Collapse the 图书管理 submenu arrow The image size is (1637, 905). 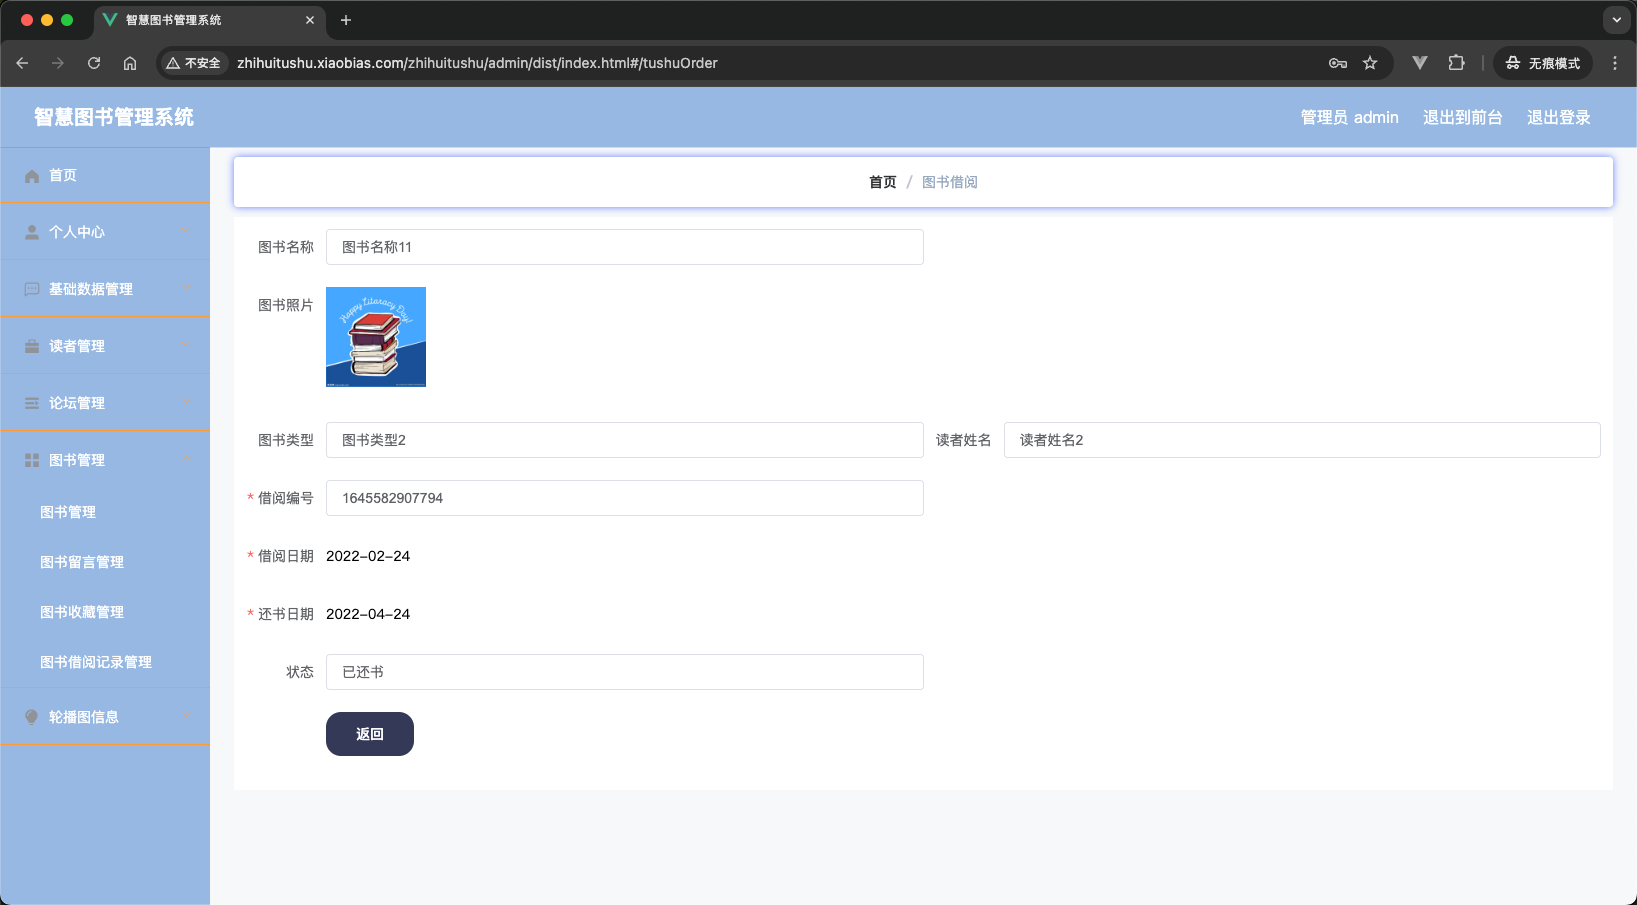pyautogui.click(x=186, y=459)
